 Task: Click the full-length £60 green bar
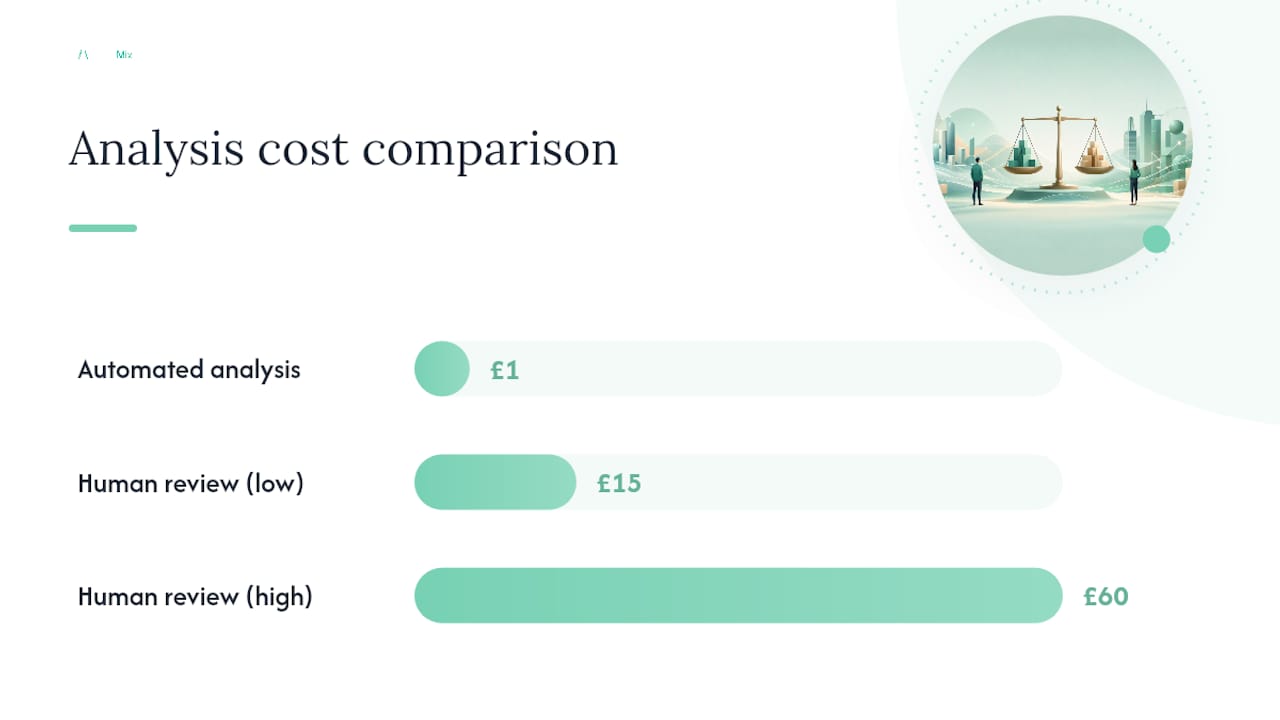(x=738, y=595)
